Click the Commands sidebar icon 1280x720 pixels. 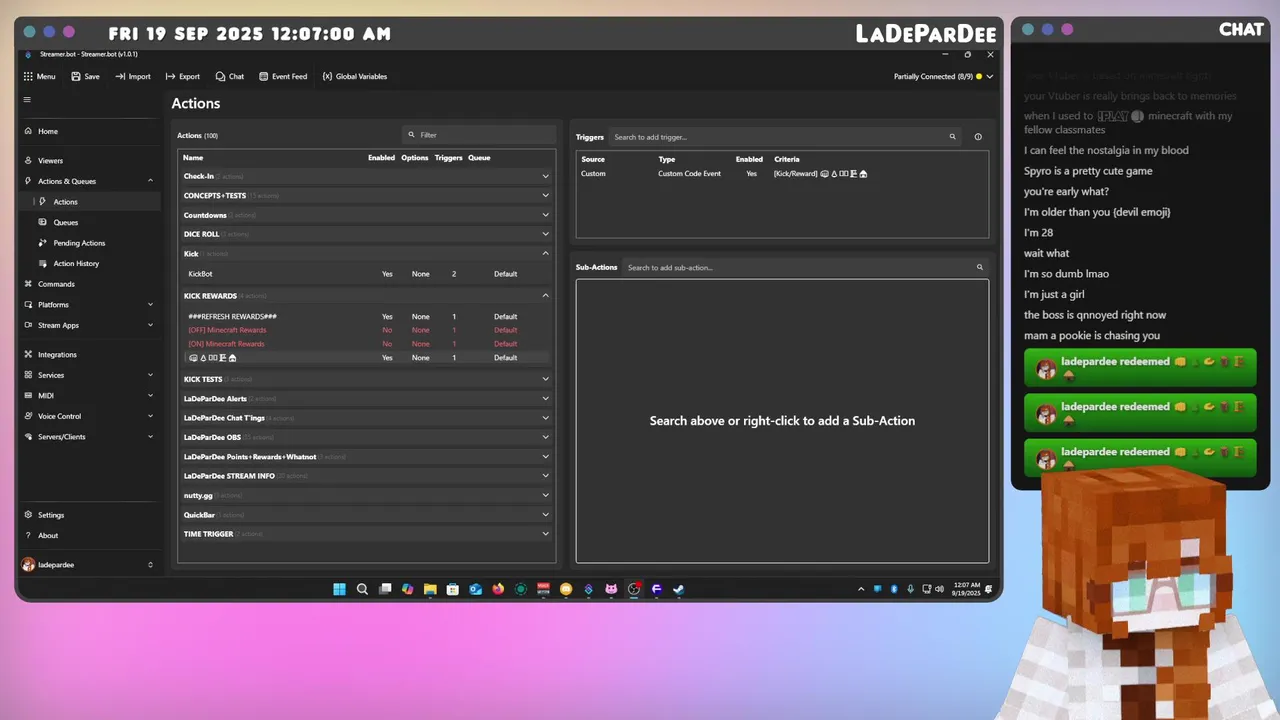click(28, 284)
